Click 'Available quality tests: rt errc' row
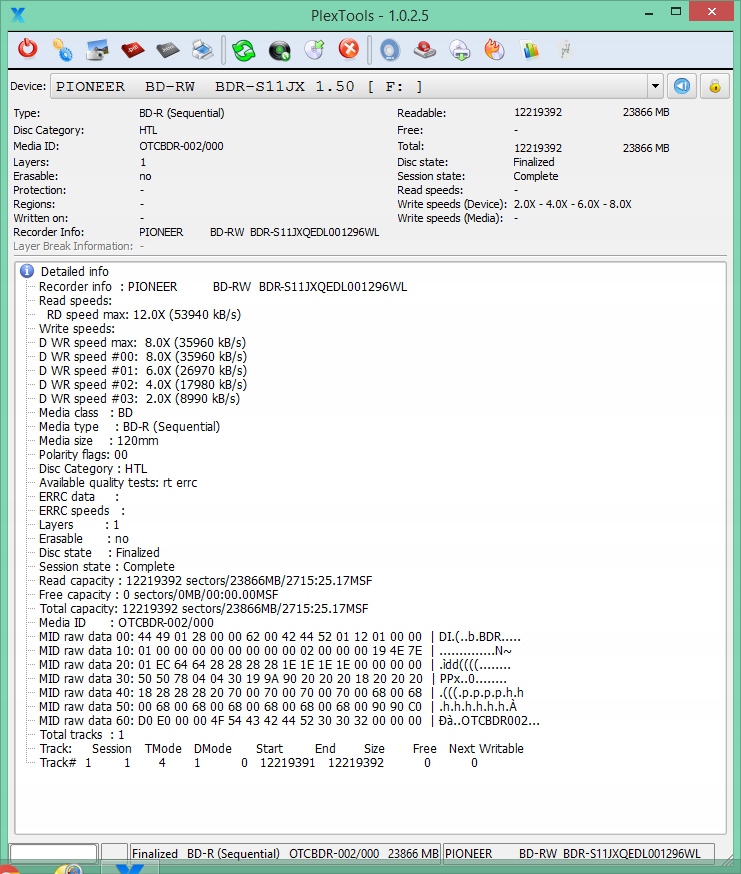The width and height of the screenshot is (741, 874). (118, 483)
